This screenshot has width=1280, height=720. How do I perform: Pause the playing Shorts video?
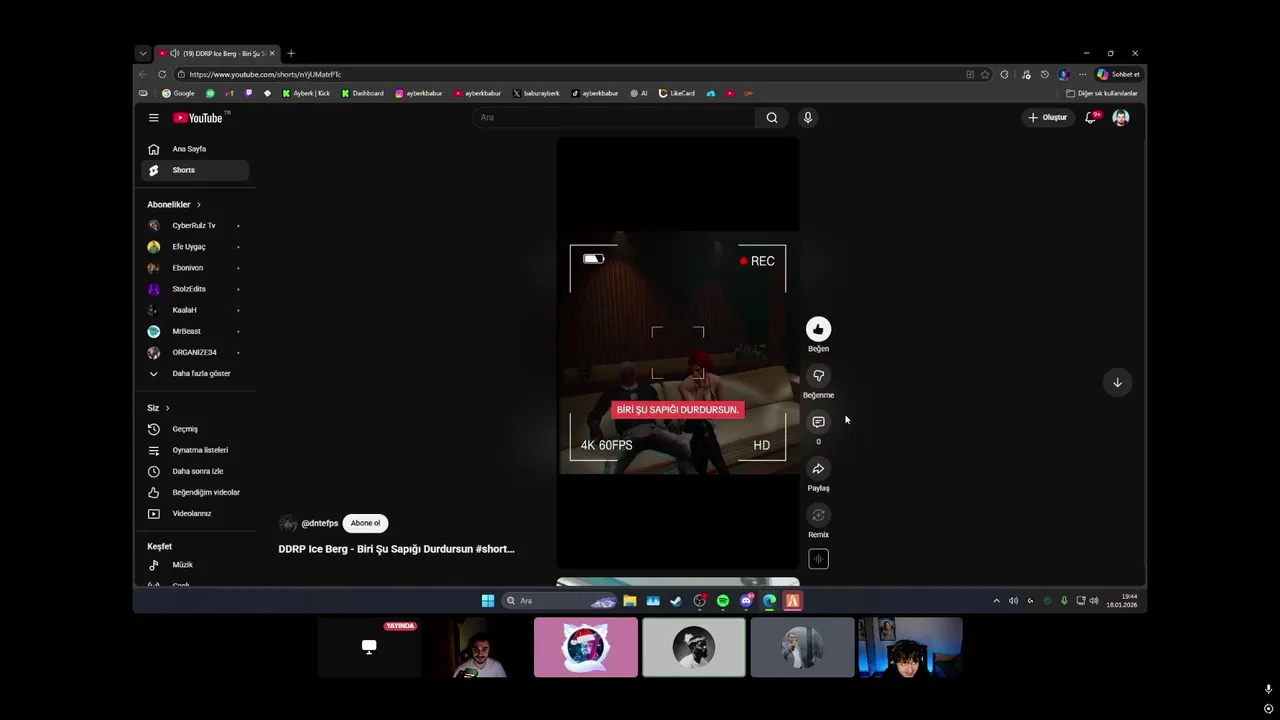click(x=678, y=353)
